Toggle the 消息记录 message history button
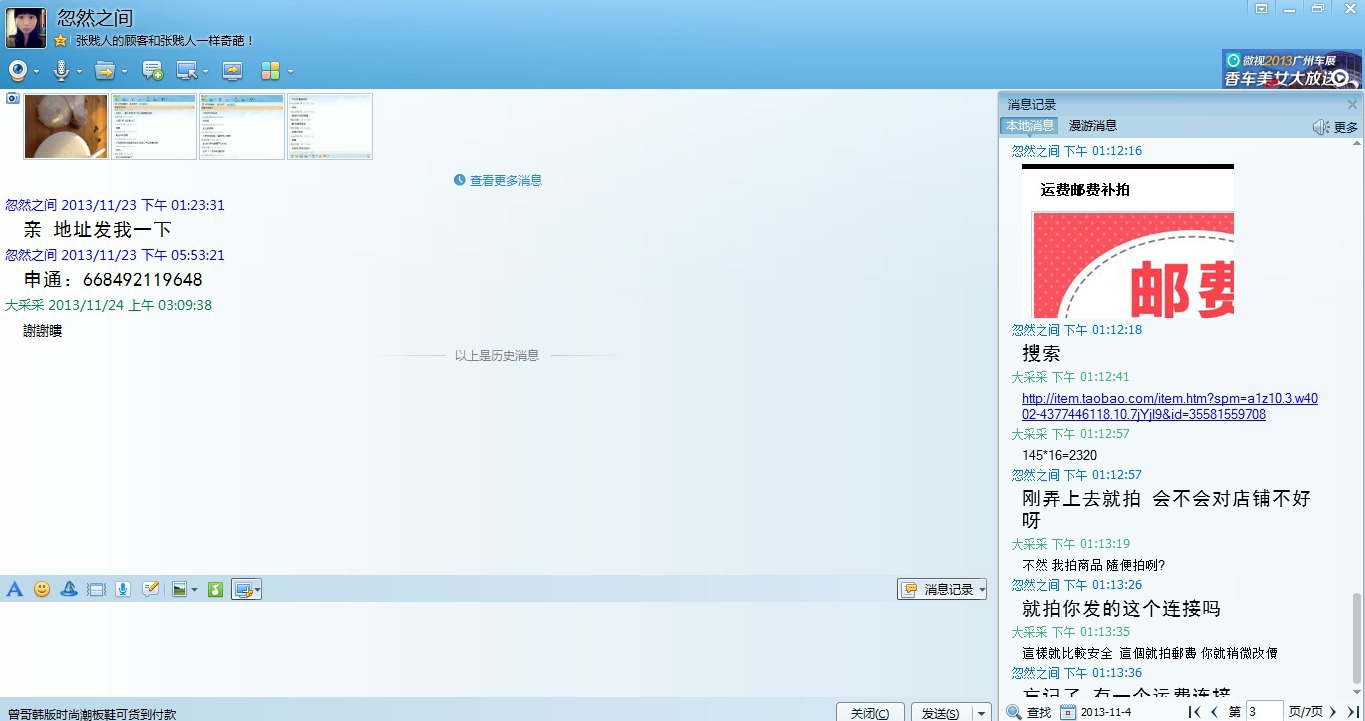The height and width of the screenshot is (721, 1365). point(942,590)
